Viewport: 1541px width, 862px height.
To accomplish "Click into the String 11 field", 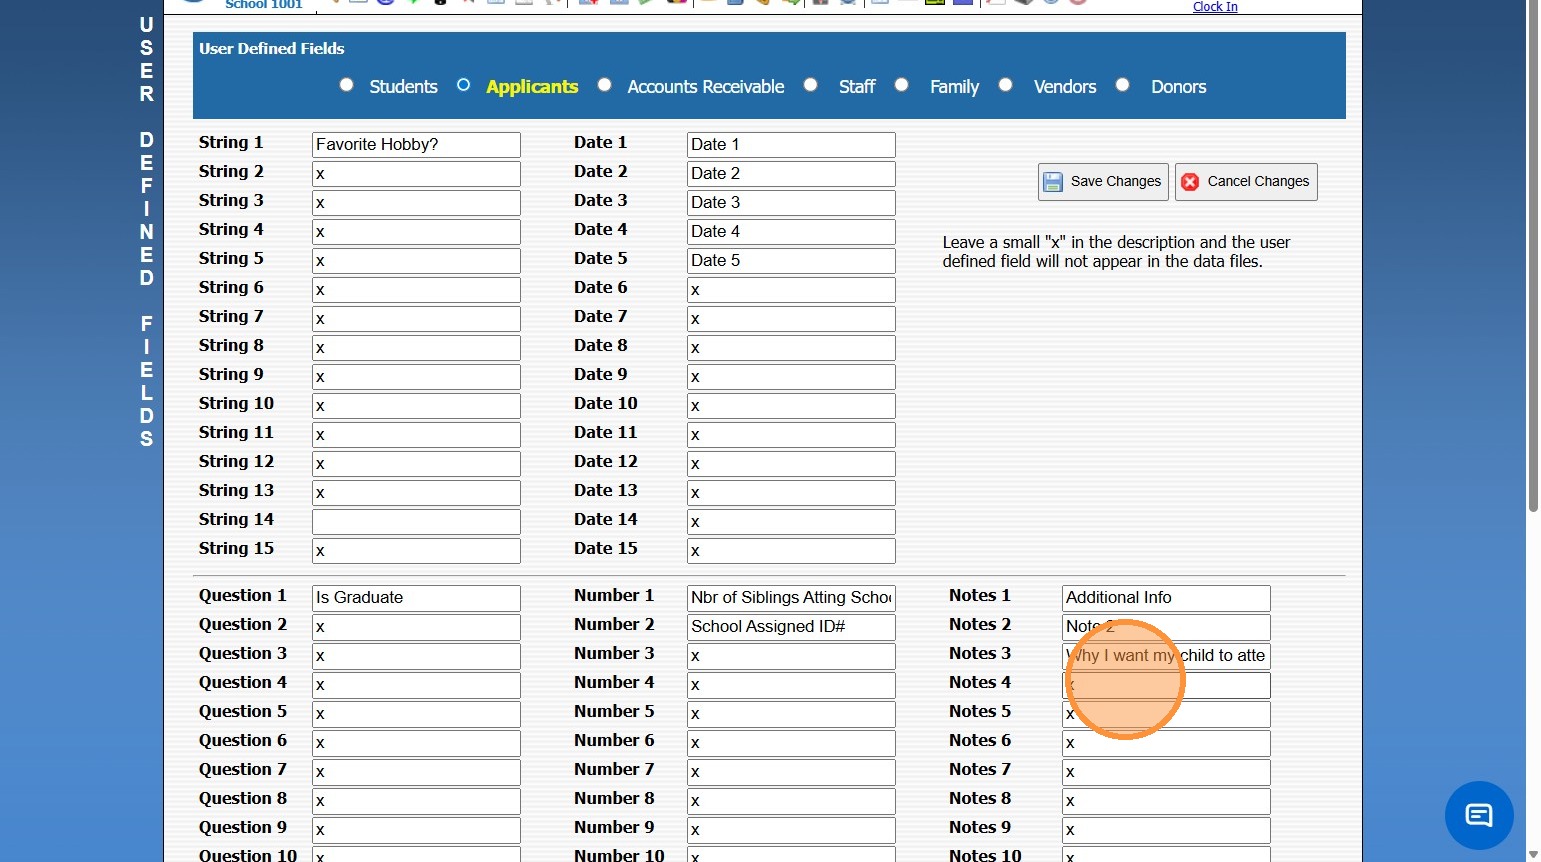I will (x=416, y=435).
